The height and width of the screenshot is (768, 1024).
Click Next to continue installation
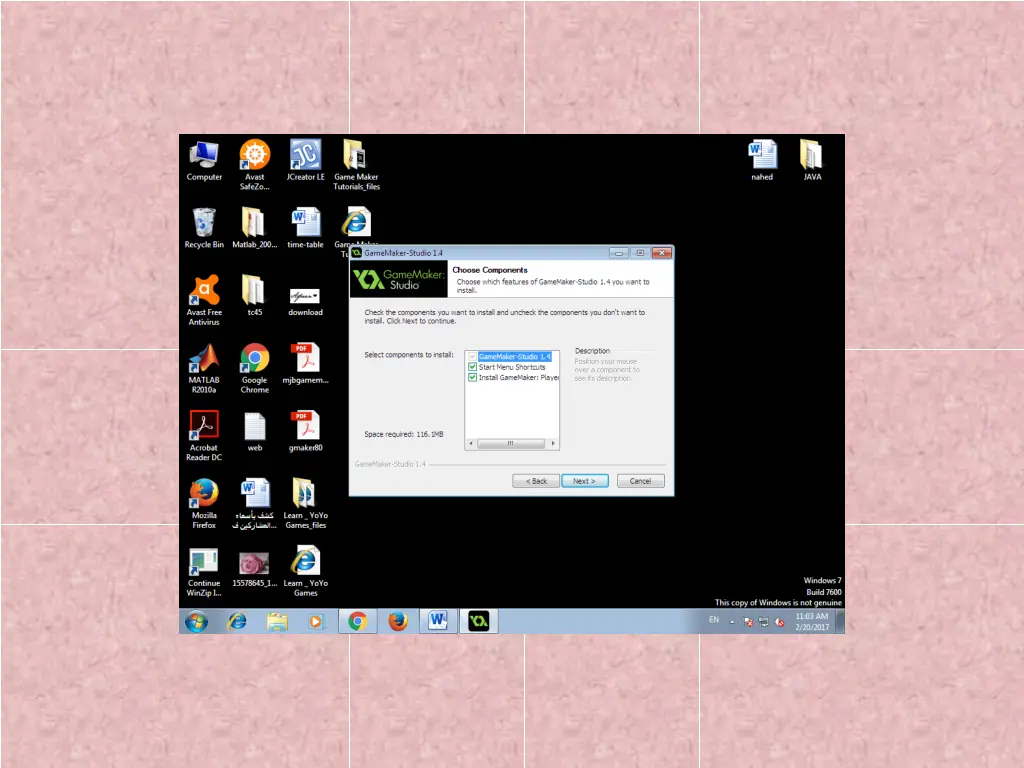[585, 481]
